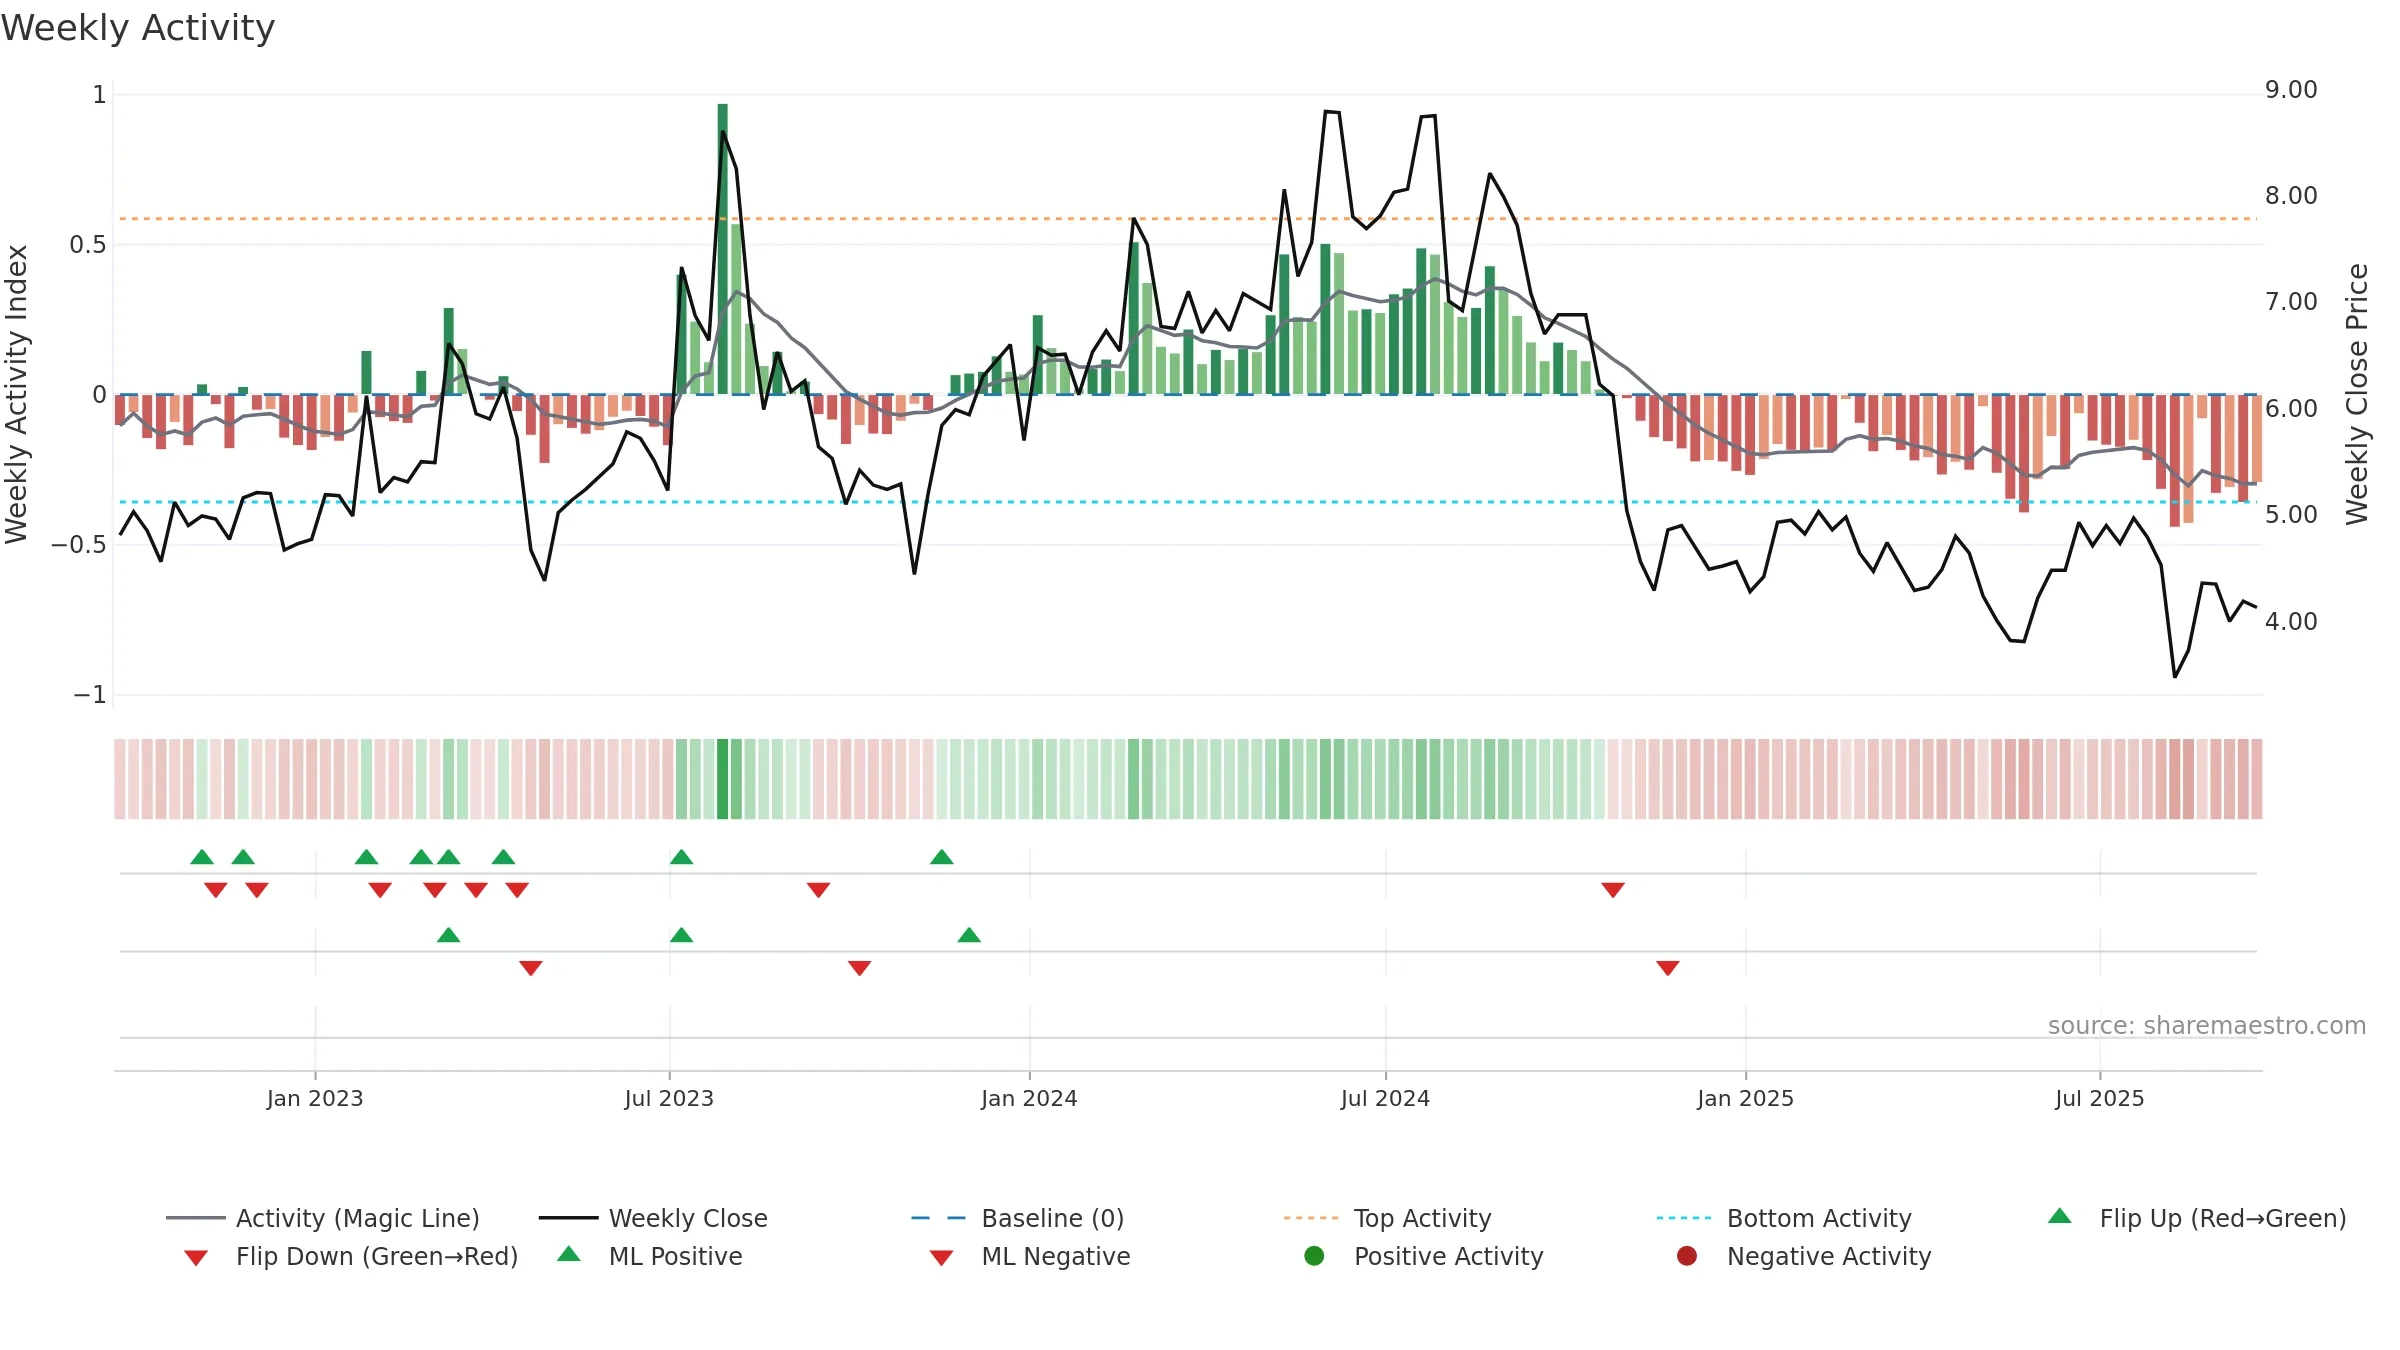
Task: Click the Flip Down marker near Sep 2023
Action: [x=818, y=890]
